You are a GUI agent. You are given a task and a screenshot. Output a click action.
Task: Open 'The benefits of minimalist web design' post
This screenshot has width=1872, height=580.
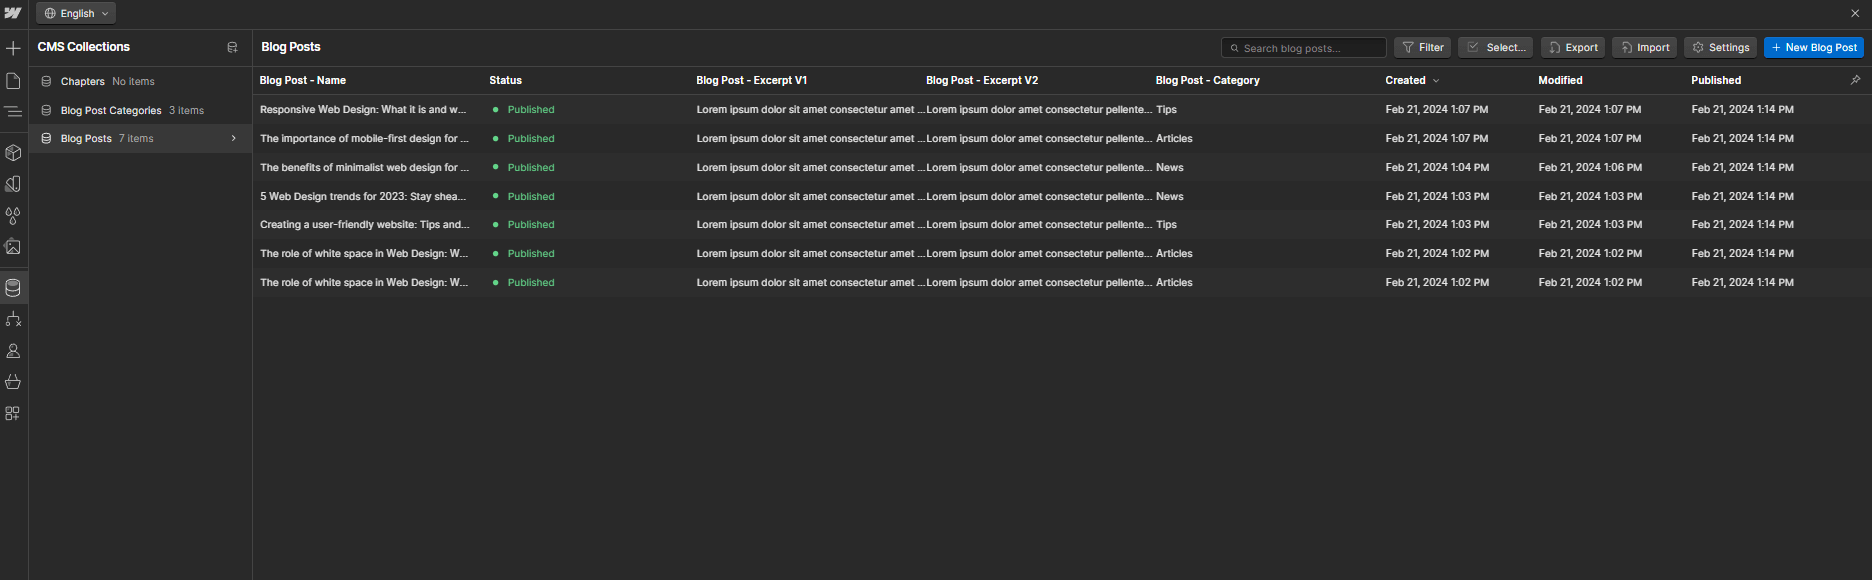pos(364,167)
